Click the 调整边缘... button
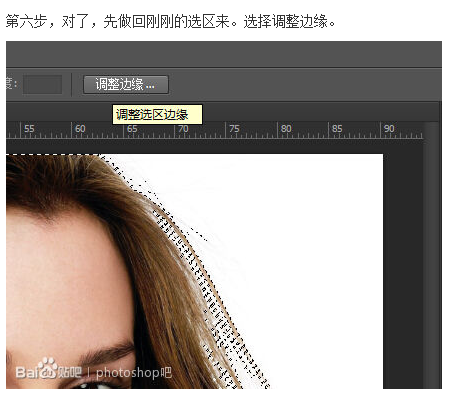The width and height of the screenshot is (452, 395). pyautogui.click(x=126, y=84)
